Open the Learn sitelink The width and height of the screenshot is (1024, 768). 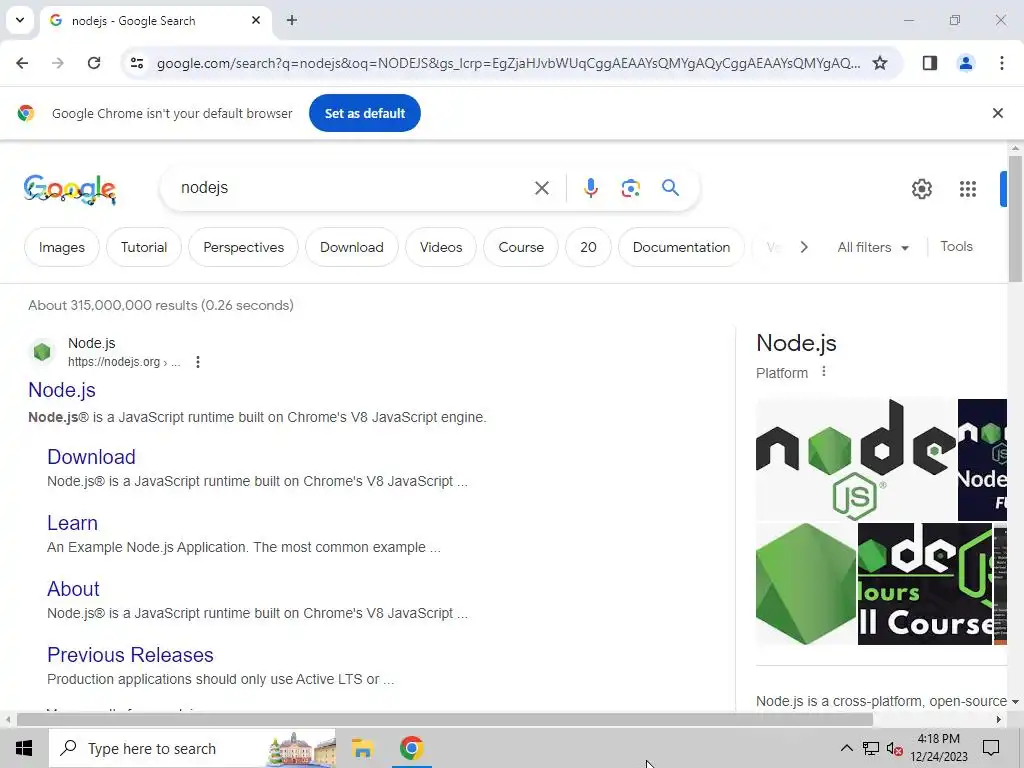click(x=72, y=522)
